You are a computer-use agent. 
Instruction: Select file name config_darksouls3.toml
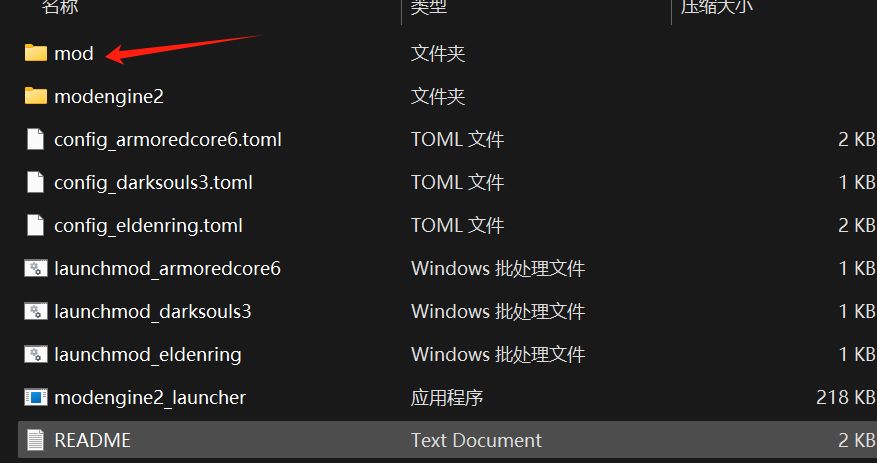tap(153, 183)
